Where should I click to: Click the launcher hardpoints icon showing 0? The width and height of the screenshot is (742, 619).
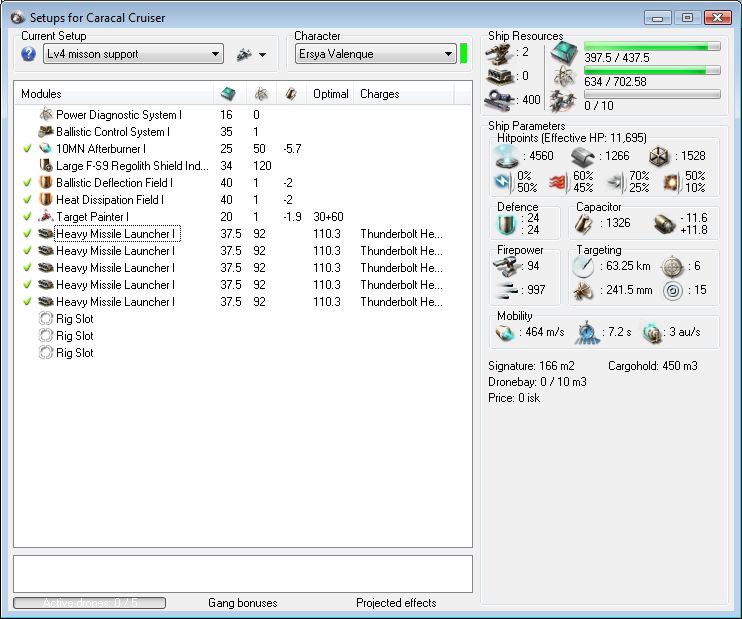coord(500,76)
